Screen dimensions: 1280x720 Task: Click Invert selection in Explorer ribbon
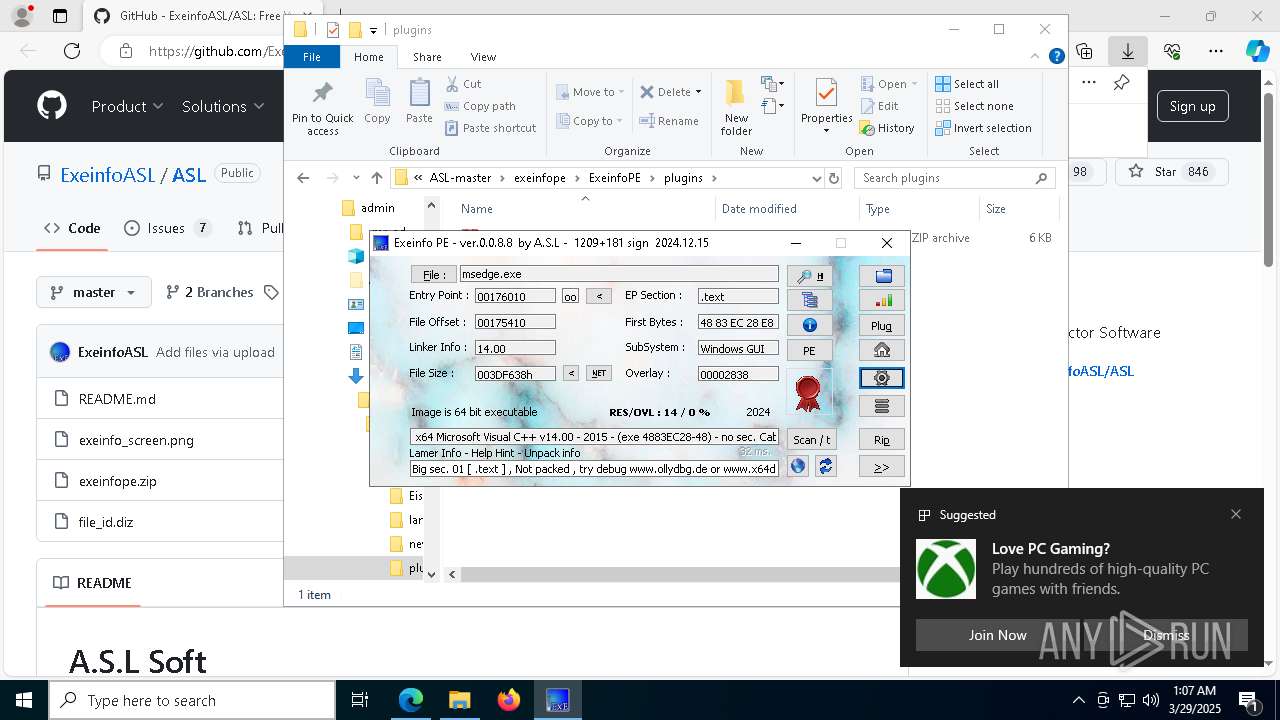(x=983, y=128)
